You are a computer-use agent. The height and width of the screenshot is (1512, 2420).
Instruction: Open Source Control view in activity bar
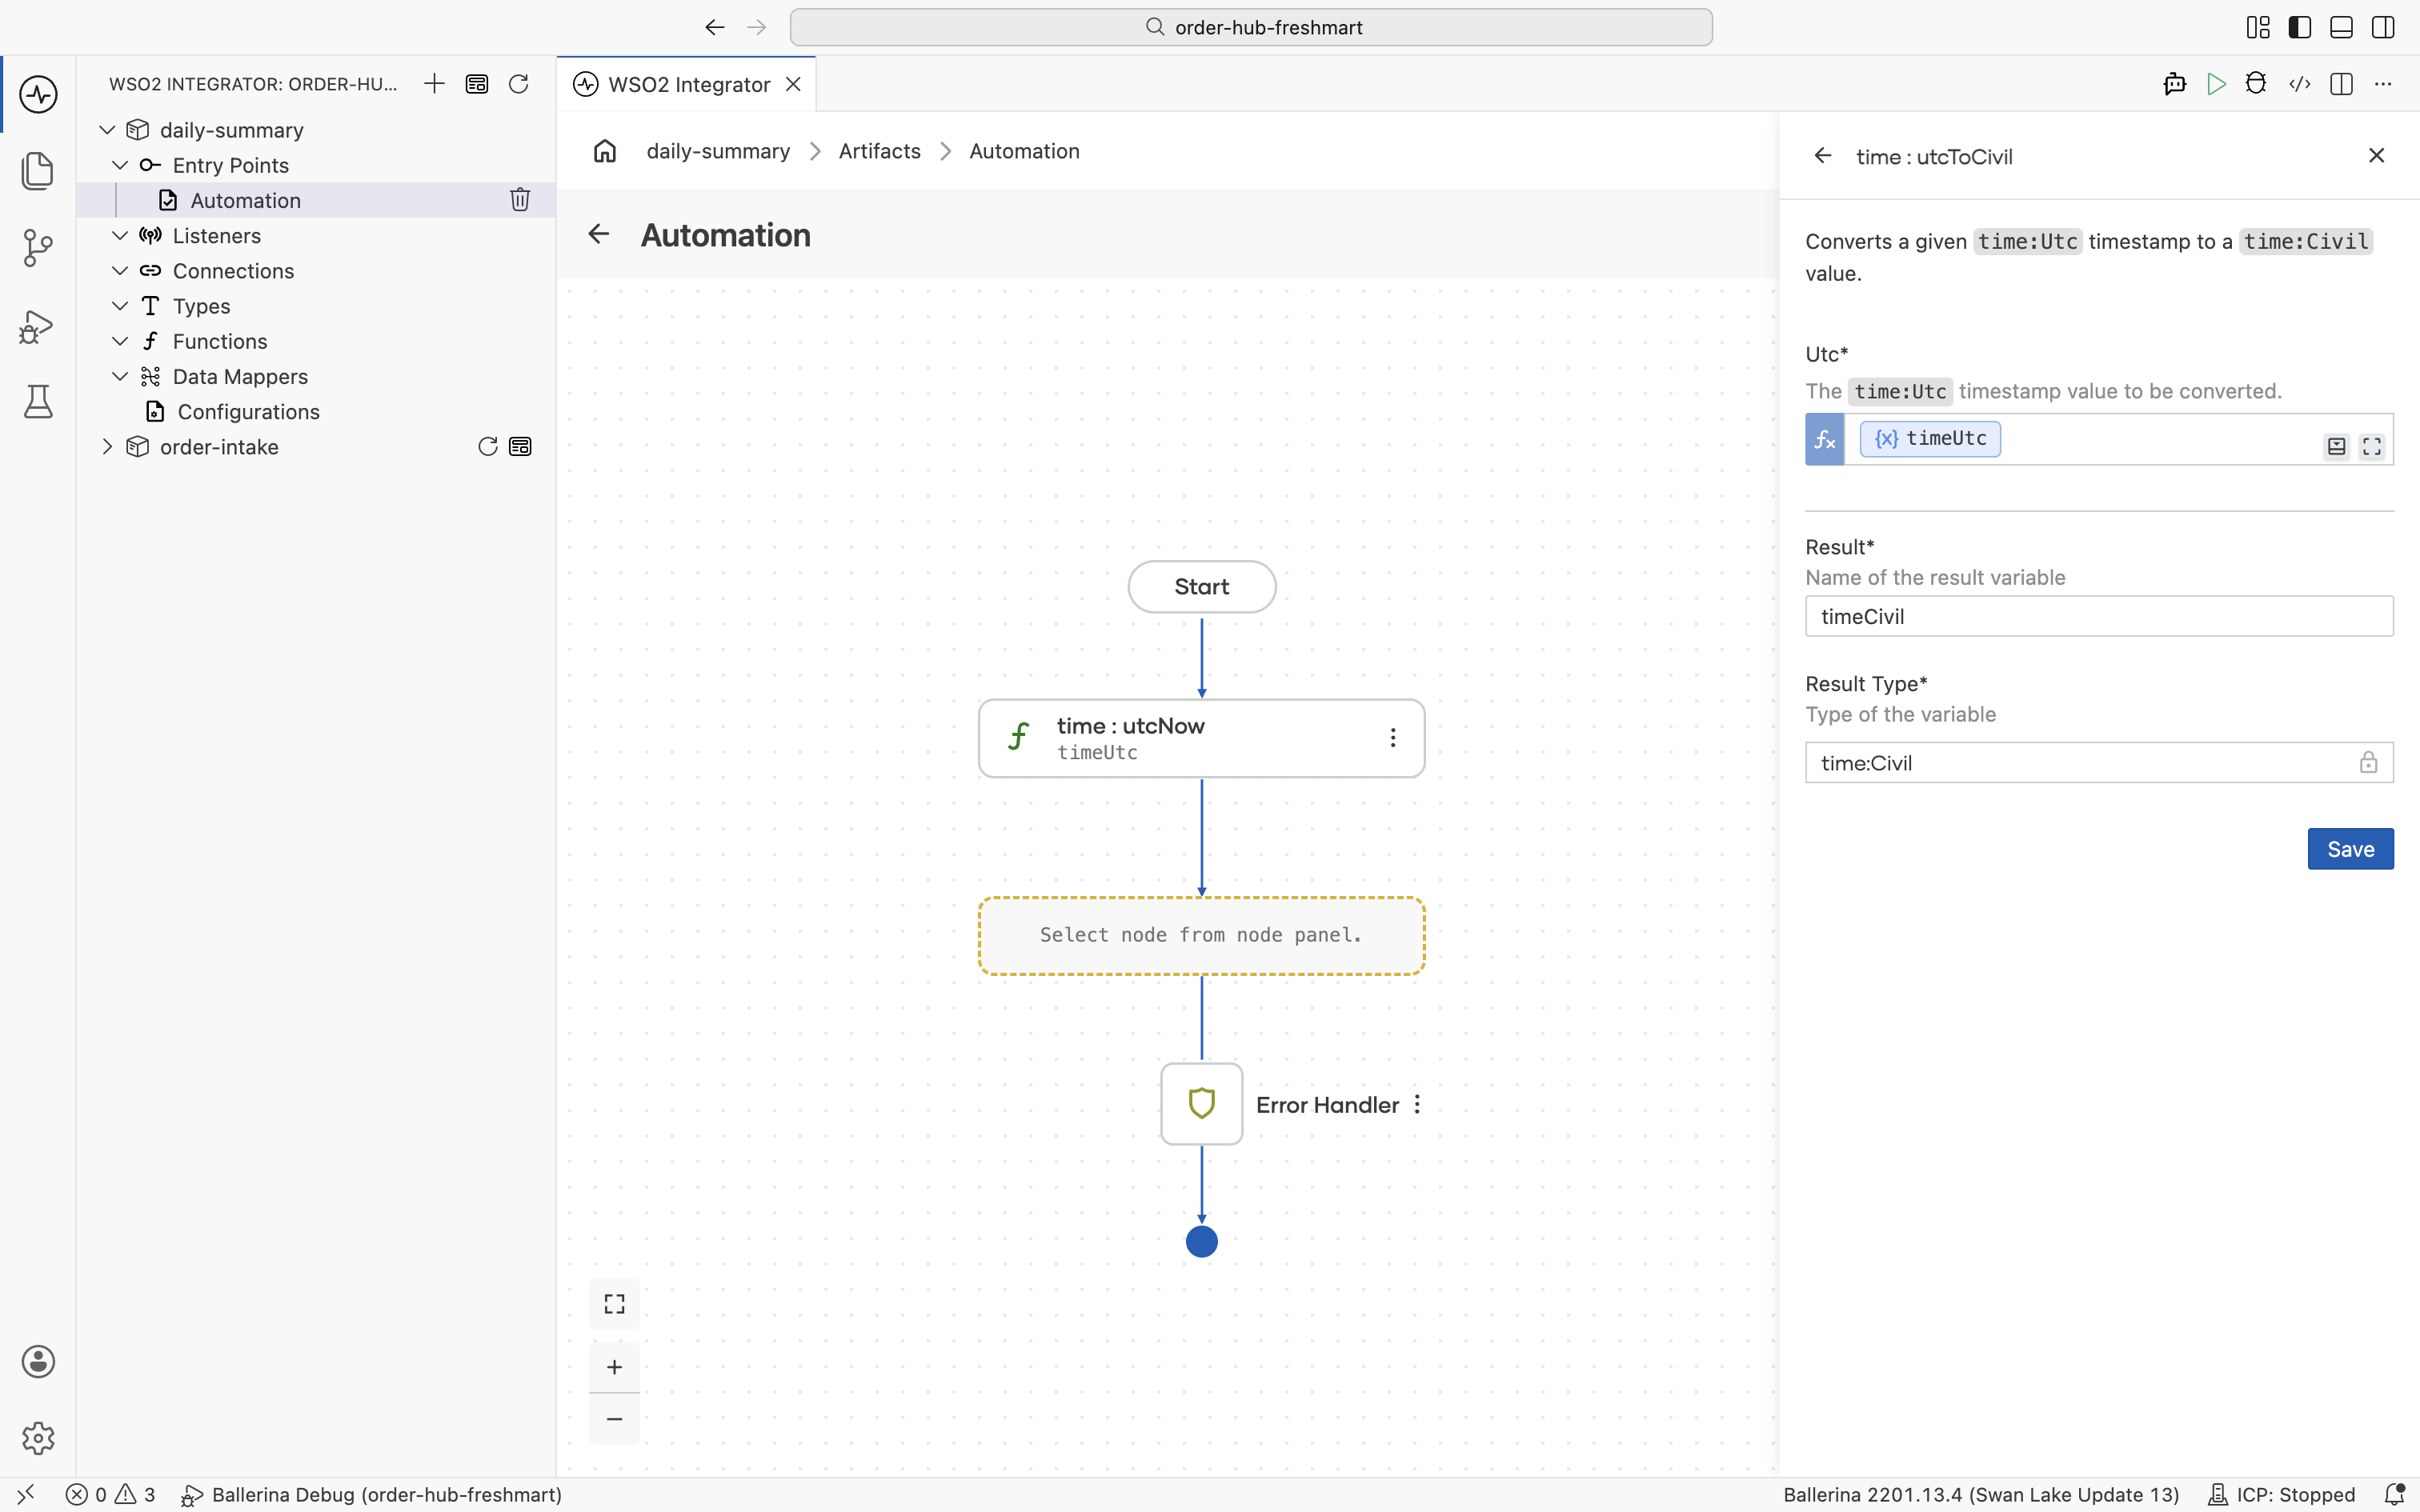coord(38,248)
